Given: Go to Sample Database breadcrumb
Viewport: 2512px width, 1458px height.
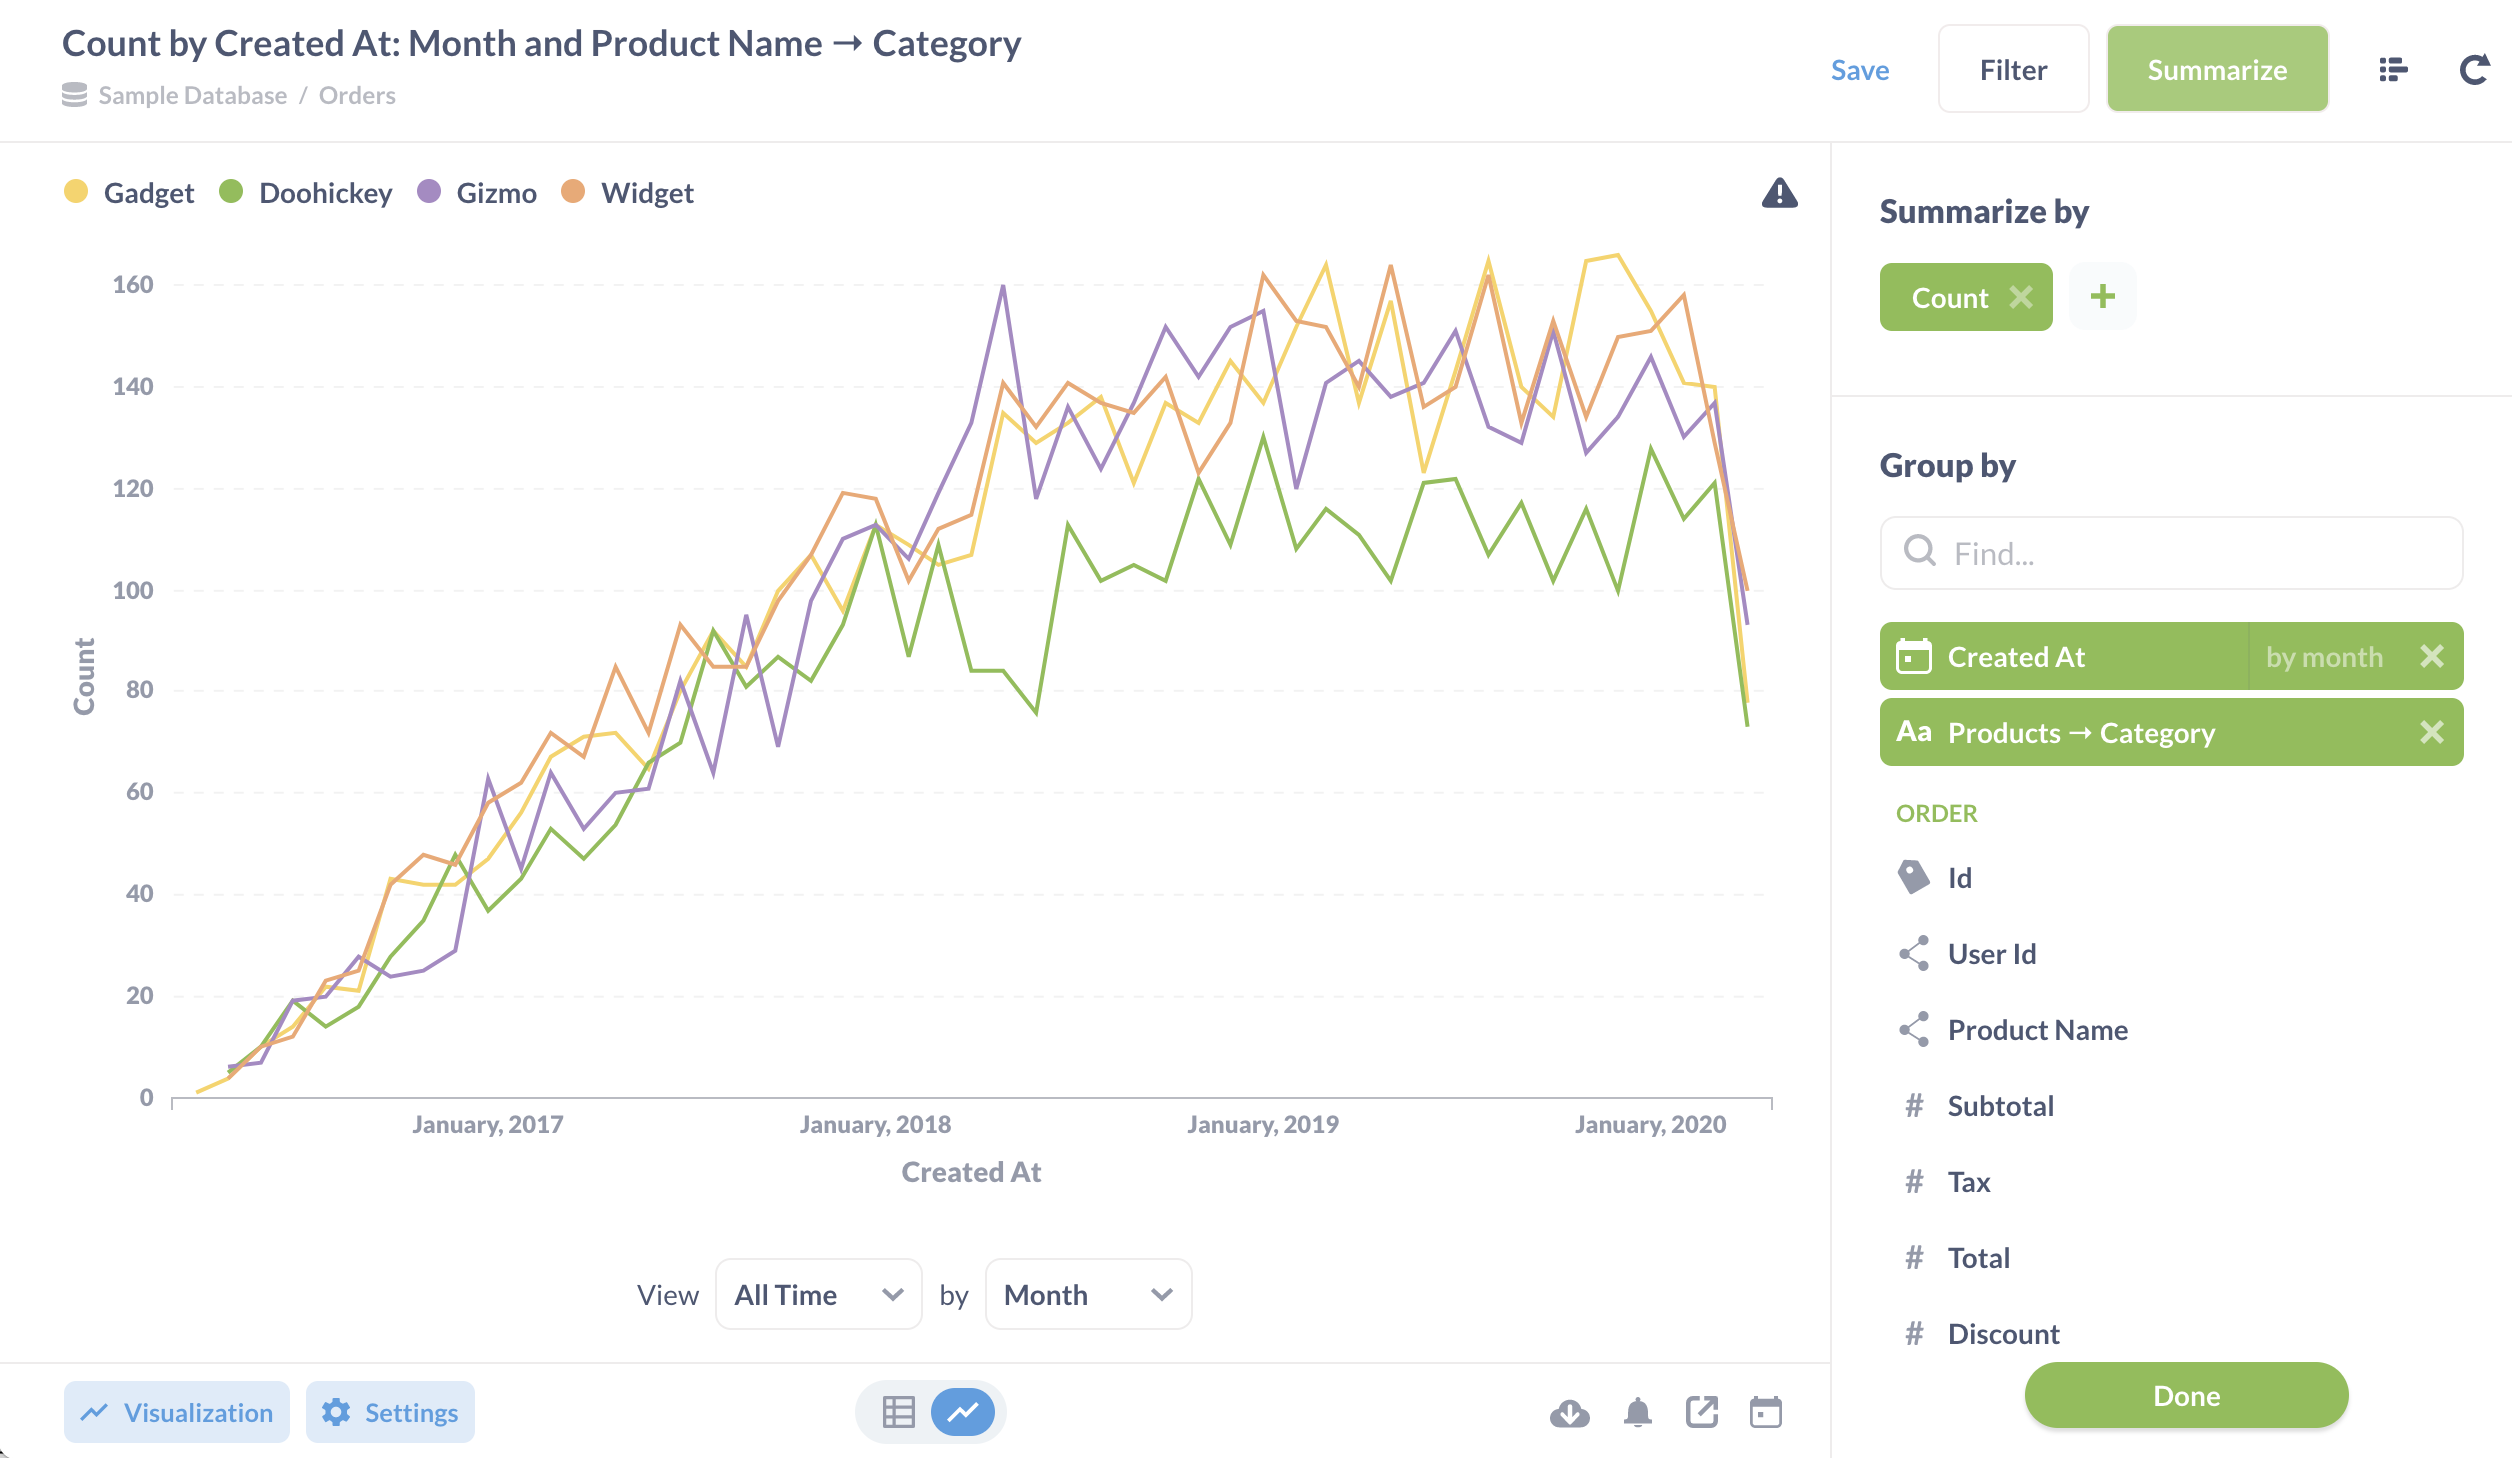Looking at the screenshot, I should click(192, 95).
